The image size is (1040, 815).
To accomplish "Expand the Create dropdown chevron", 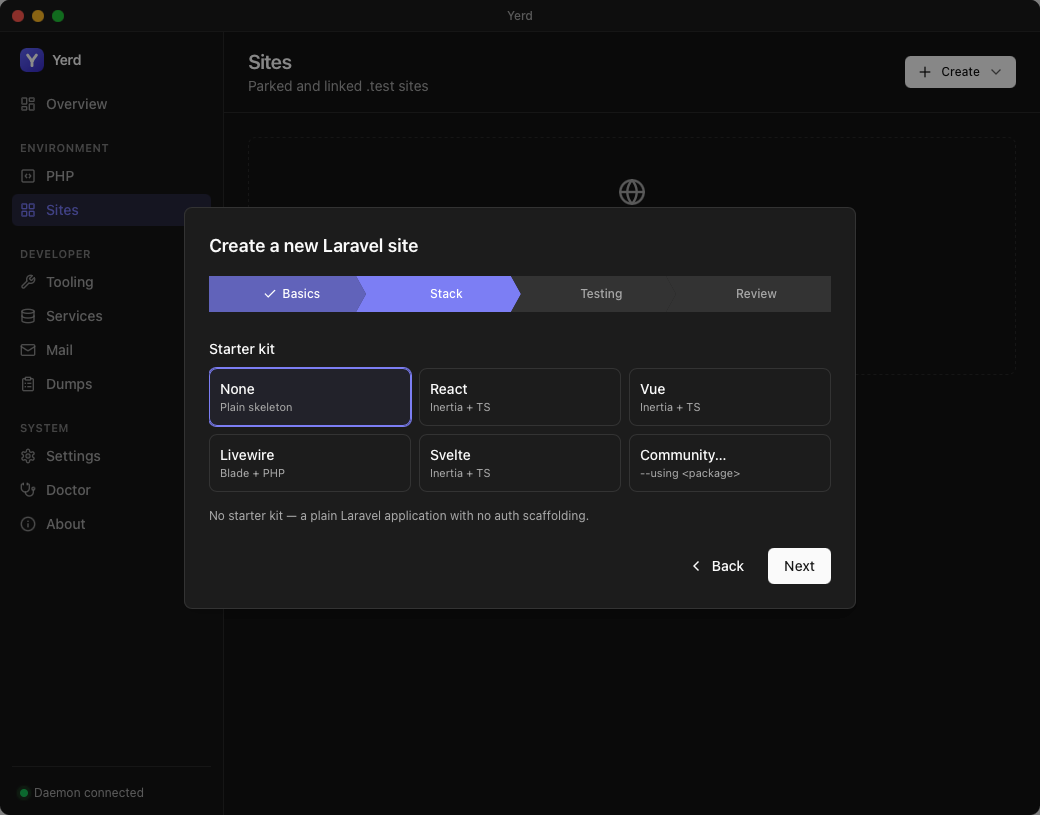I will tap(996, 72).
